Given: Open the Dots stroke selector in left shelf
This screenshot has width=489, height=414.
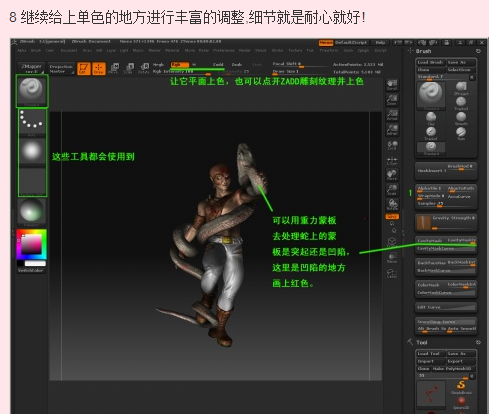Looking at the screenshot, I should click(32, 123).
